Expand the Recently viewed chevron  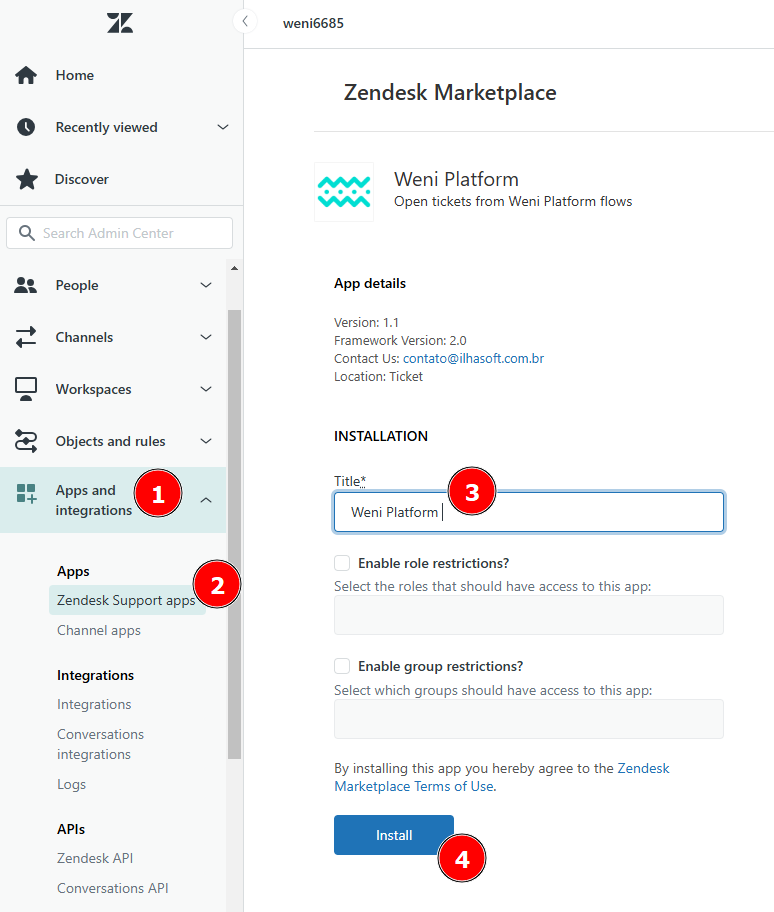[x=223, y=127]
